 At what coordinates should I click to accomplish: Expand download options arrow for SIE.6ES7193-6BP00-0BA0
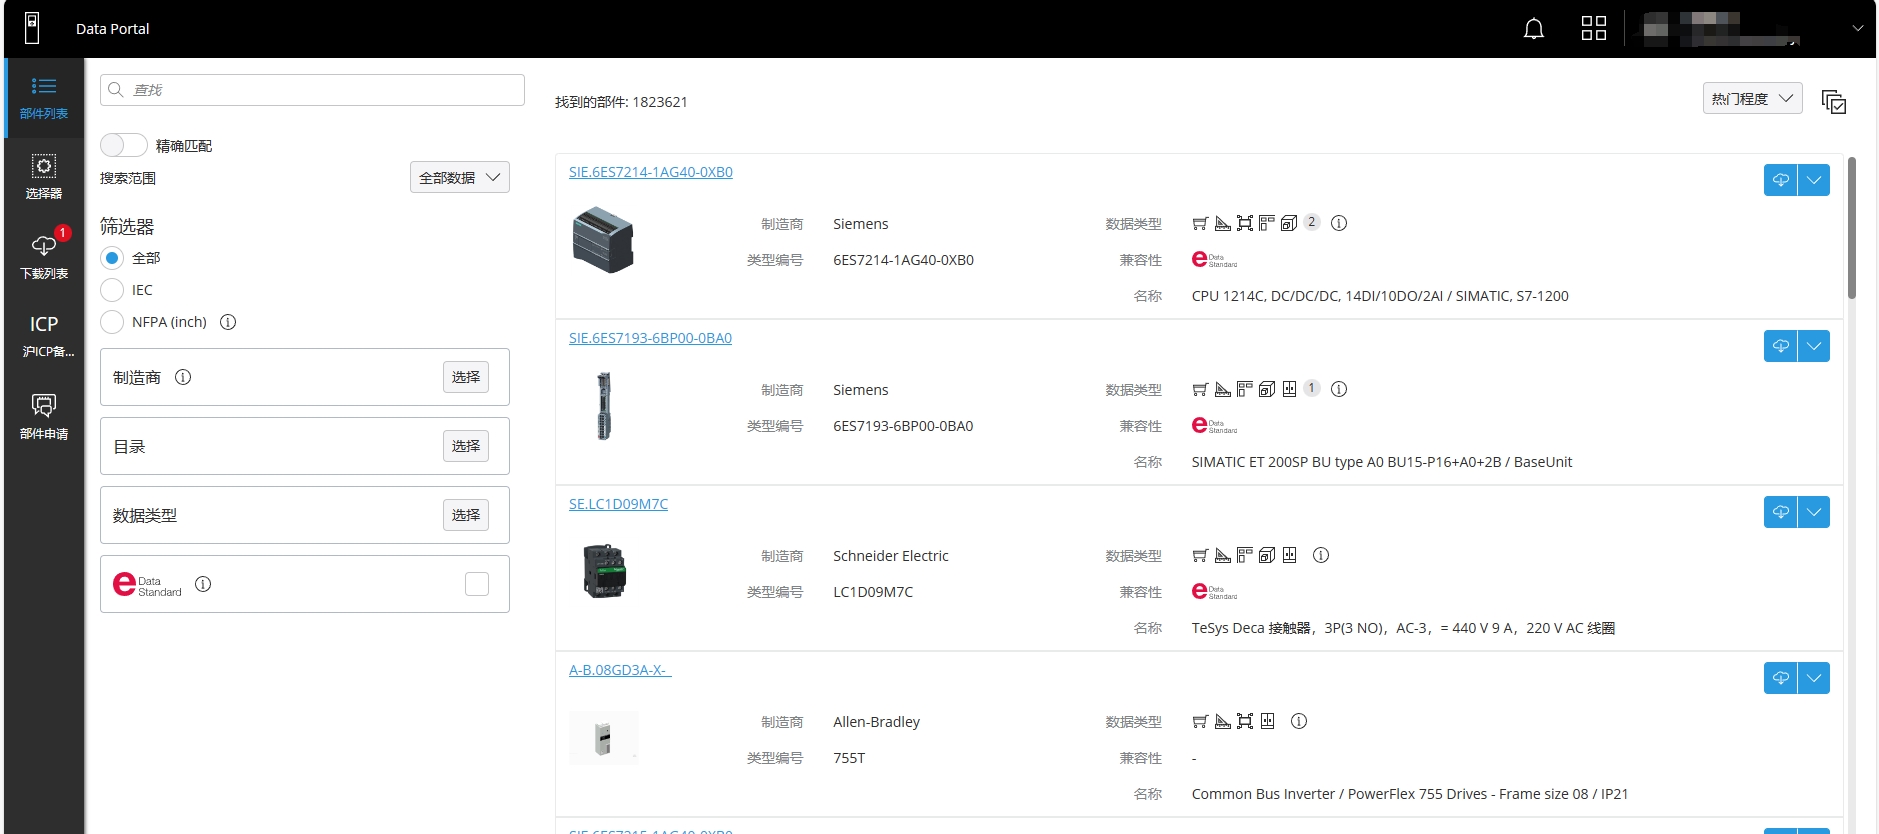coord(1813,346)
